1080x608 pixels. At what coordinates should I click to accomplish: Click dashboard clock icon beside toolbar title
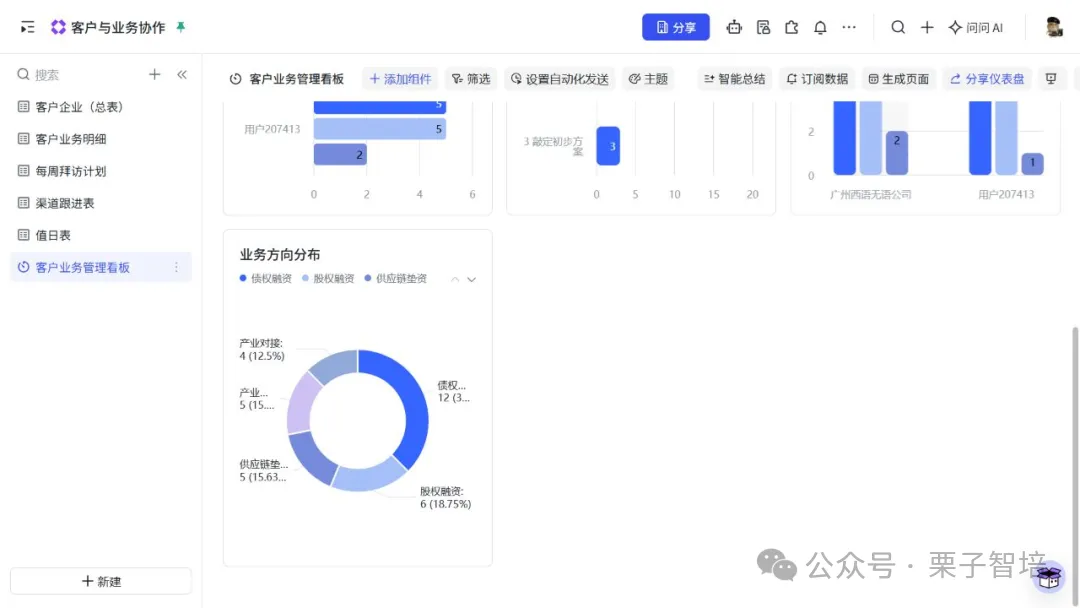click(x=236, y=79)
